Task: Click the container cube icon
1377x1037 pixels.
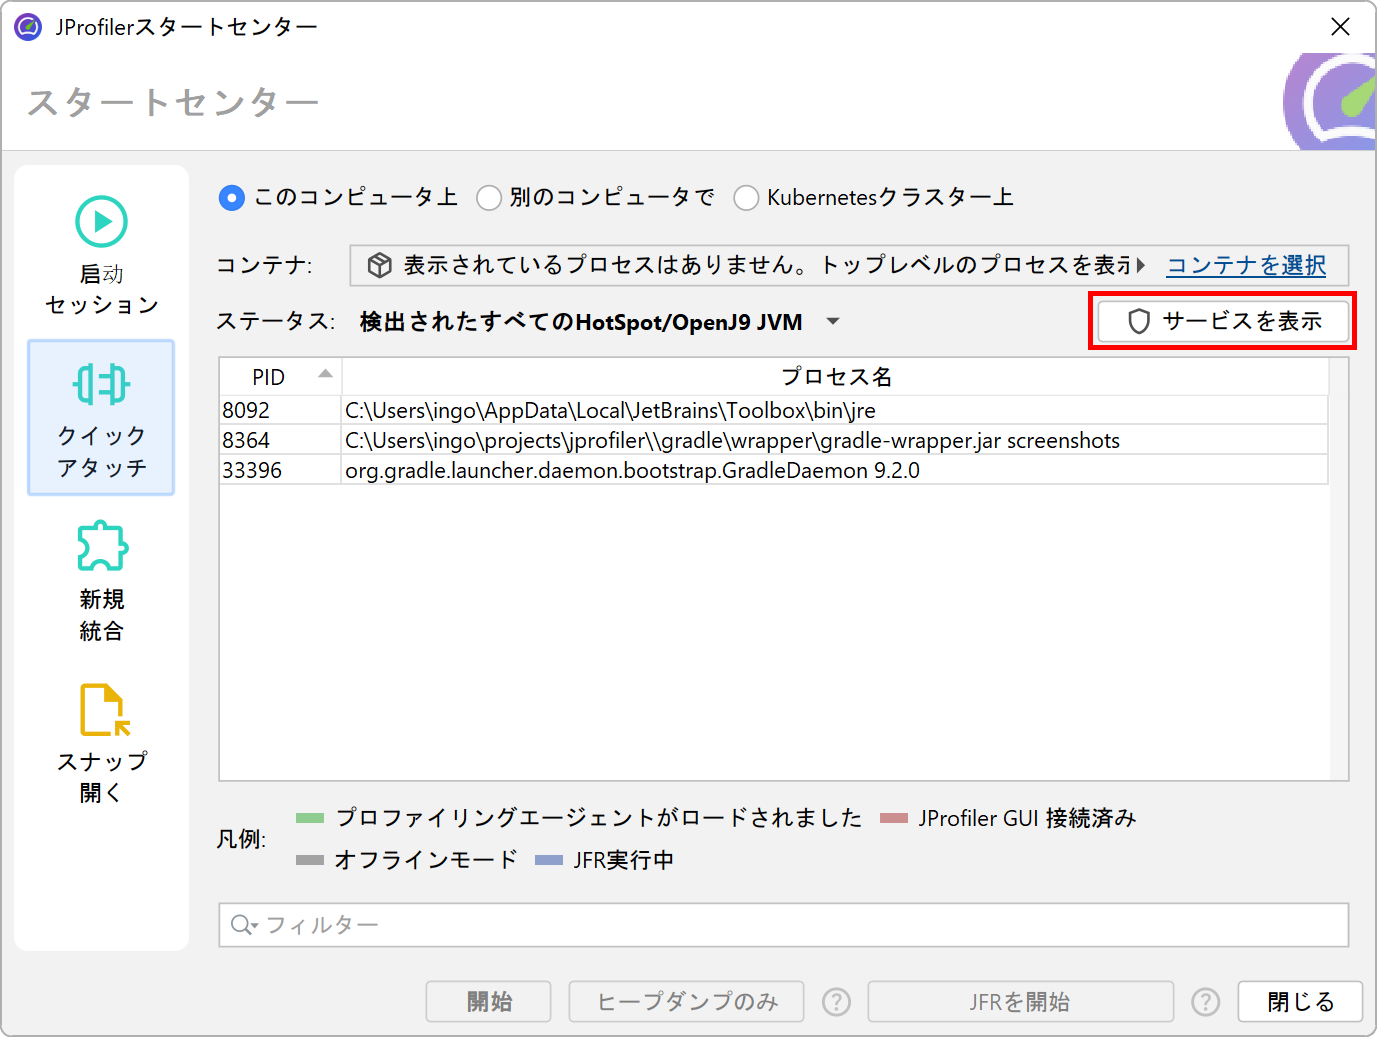Action: tap(380, 265)
